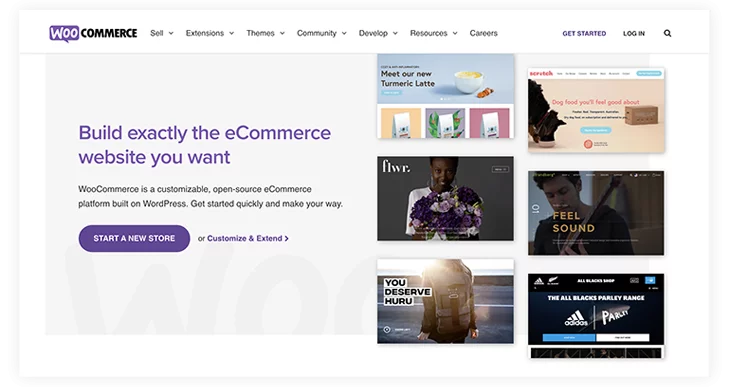Click the START A NEW STORE button
Viewport: 730px width, 387px height.
pyautogui.click(x=134, y=238)
